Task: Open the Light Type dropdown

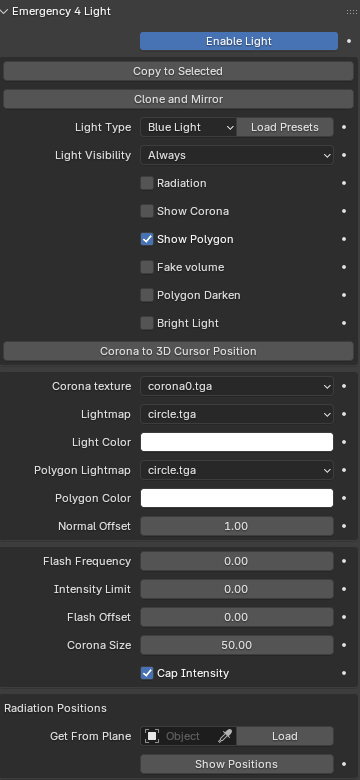Action: point(188,127)
